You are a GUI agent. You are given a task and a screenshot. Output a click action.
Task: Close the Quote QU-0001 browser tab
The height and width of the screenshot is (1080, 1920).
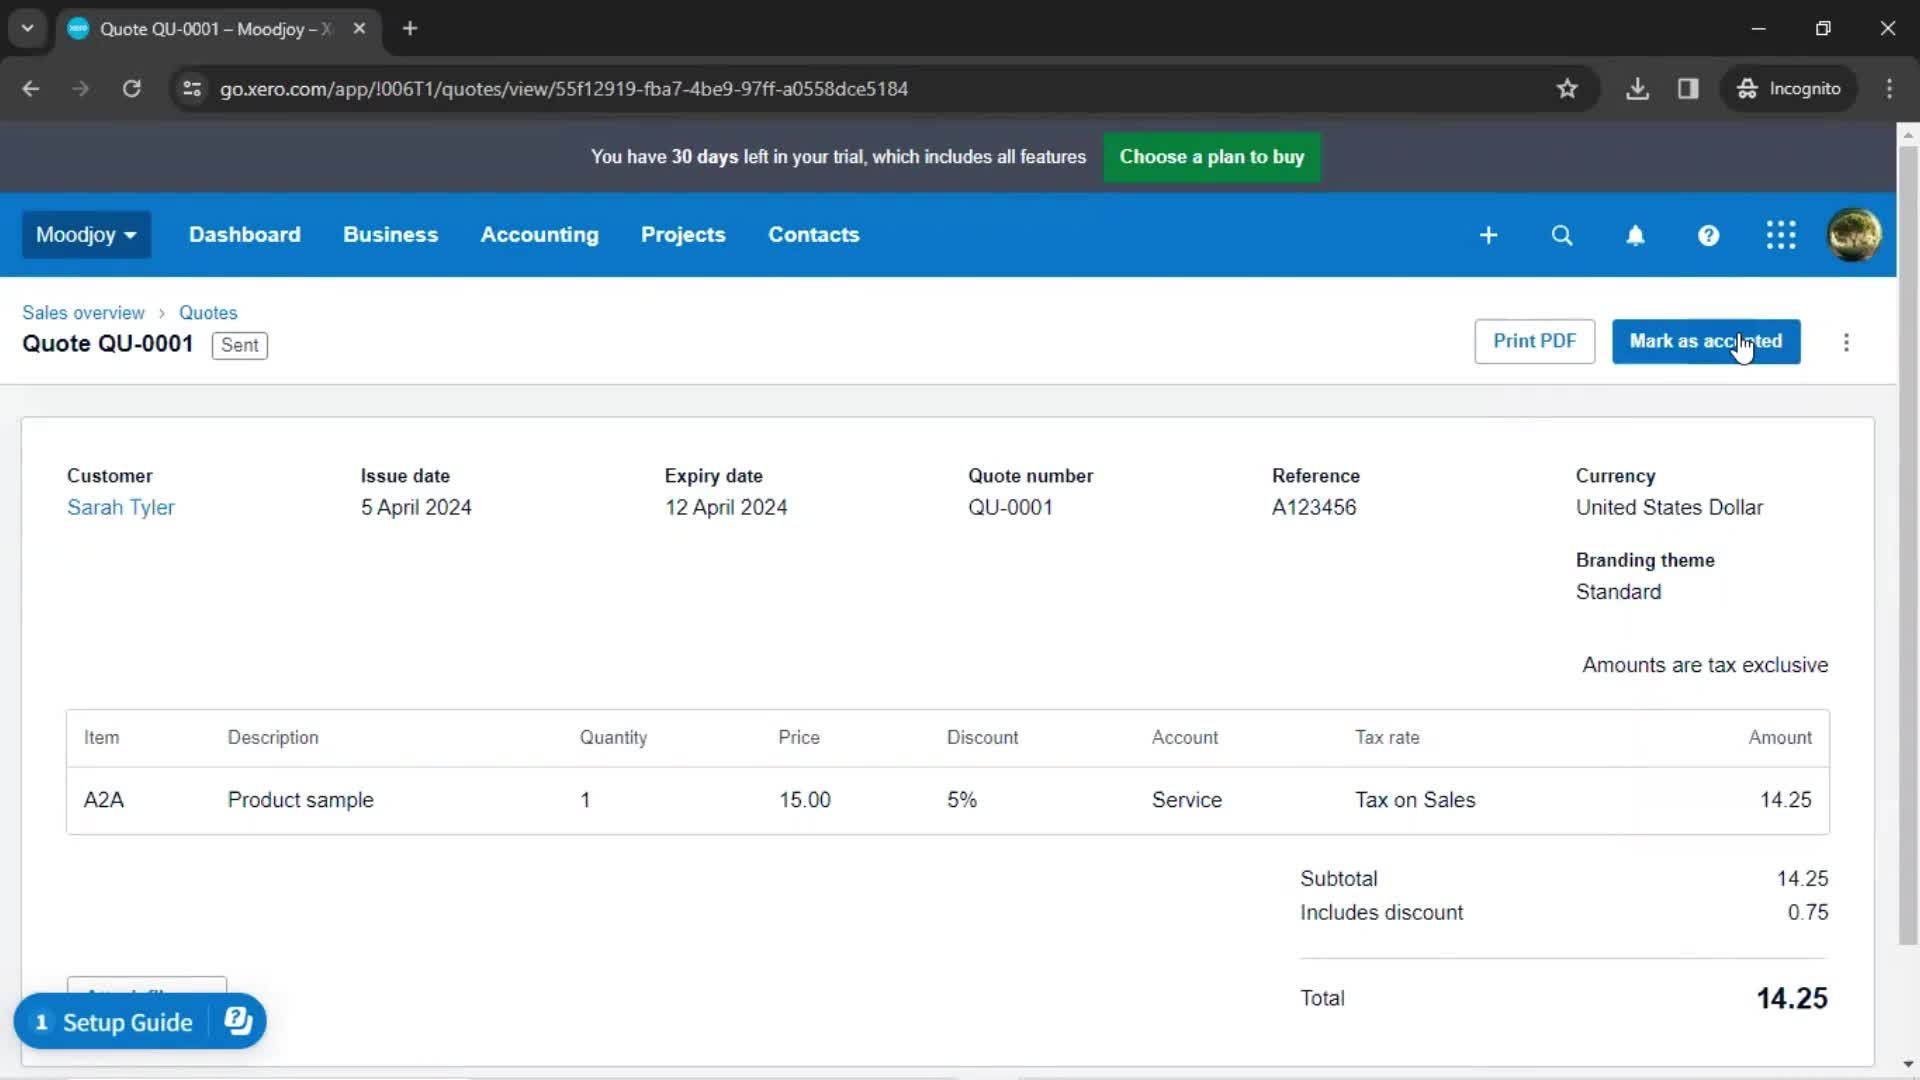pyautogui.click(x=359, y=29)
